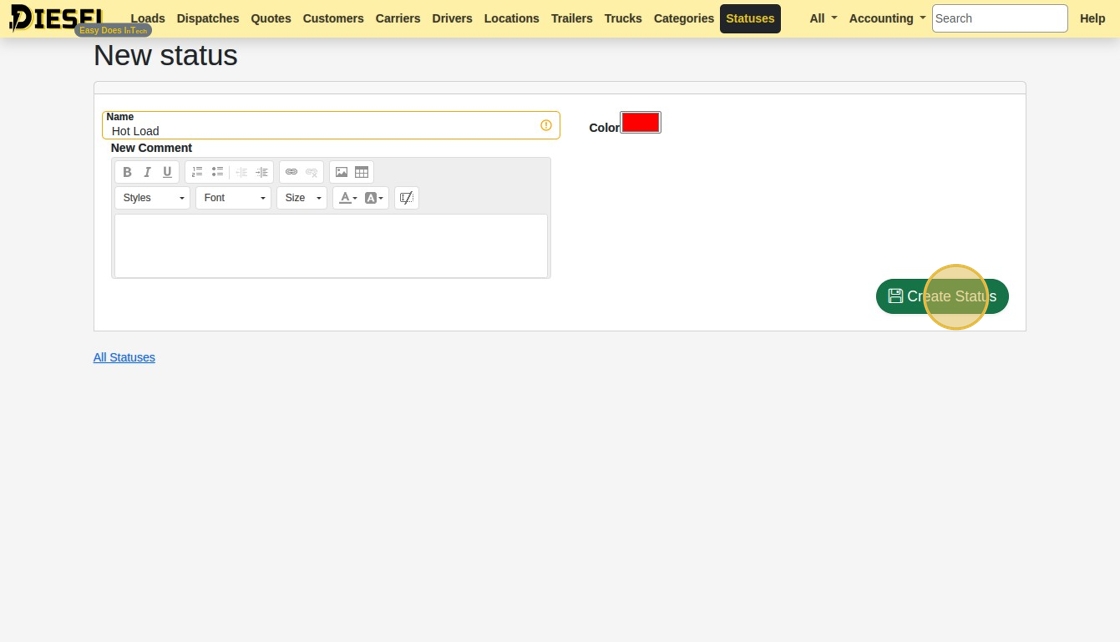Go to the Loads page
Screen dimensions: 1120x642
coord(148,19)
